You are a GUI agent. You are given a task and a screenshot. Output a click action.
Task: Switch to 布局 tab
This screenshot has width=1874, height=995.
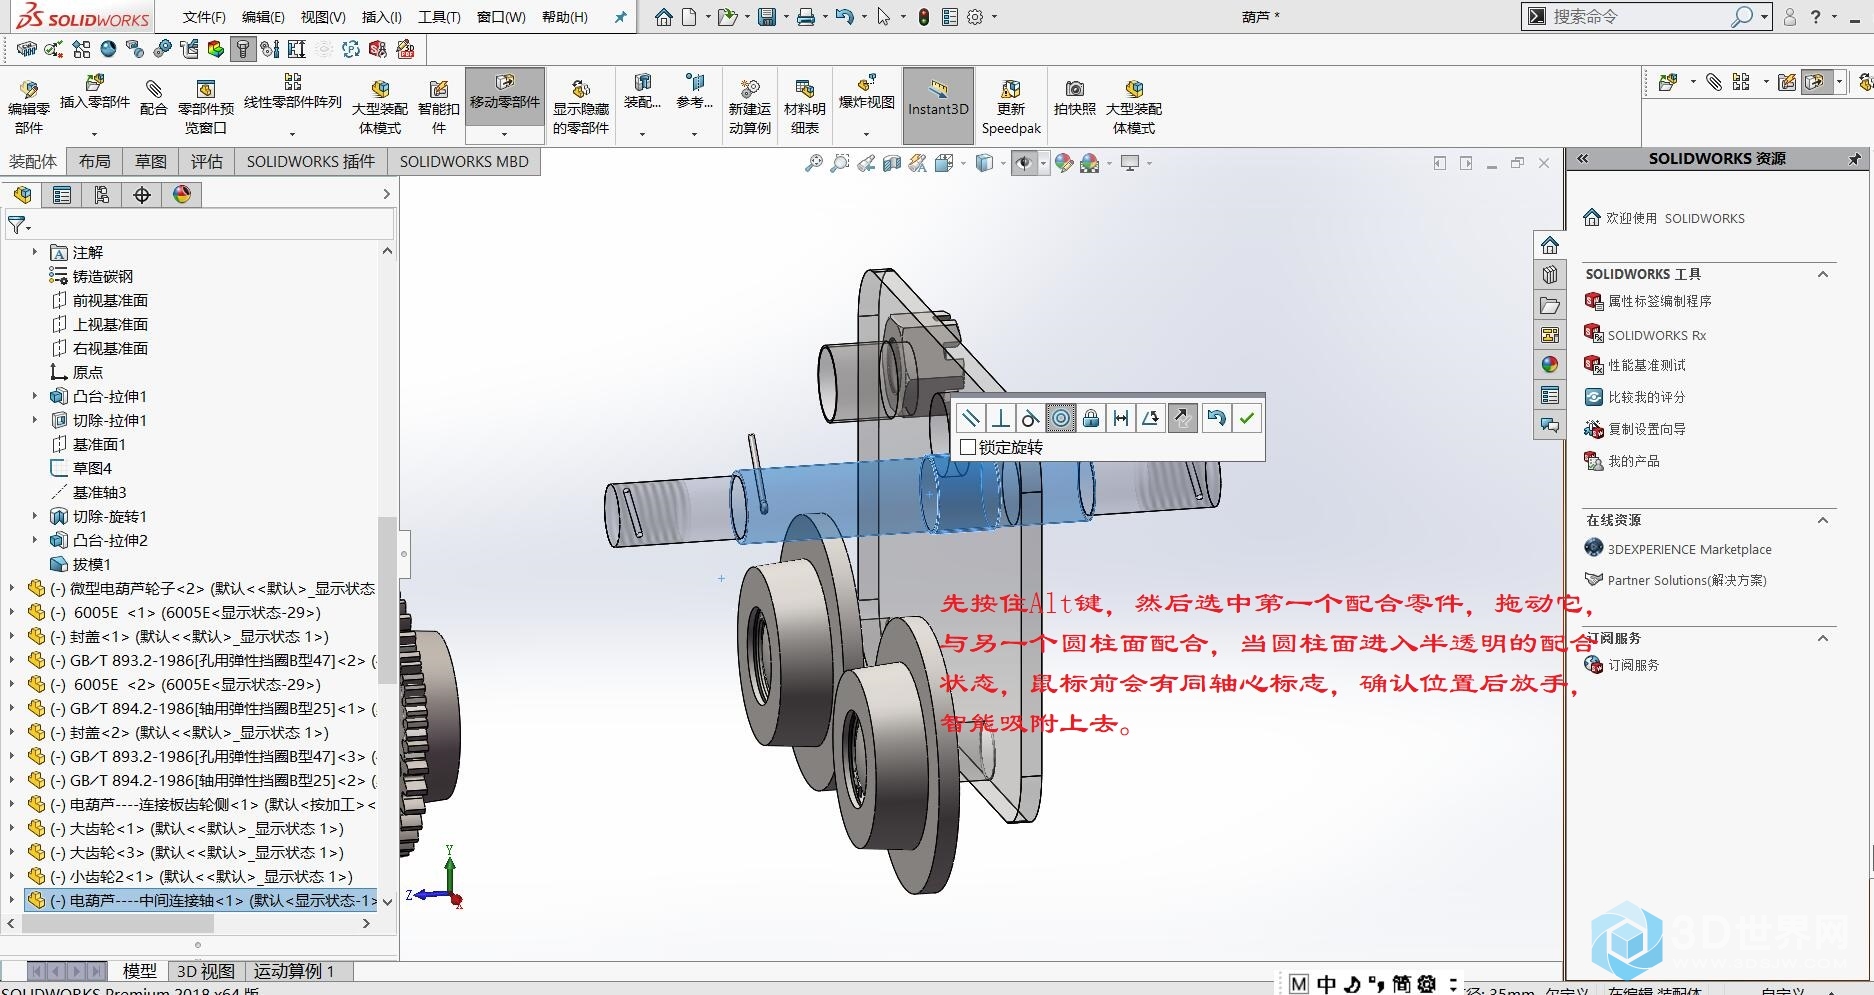95,161
